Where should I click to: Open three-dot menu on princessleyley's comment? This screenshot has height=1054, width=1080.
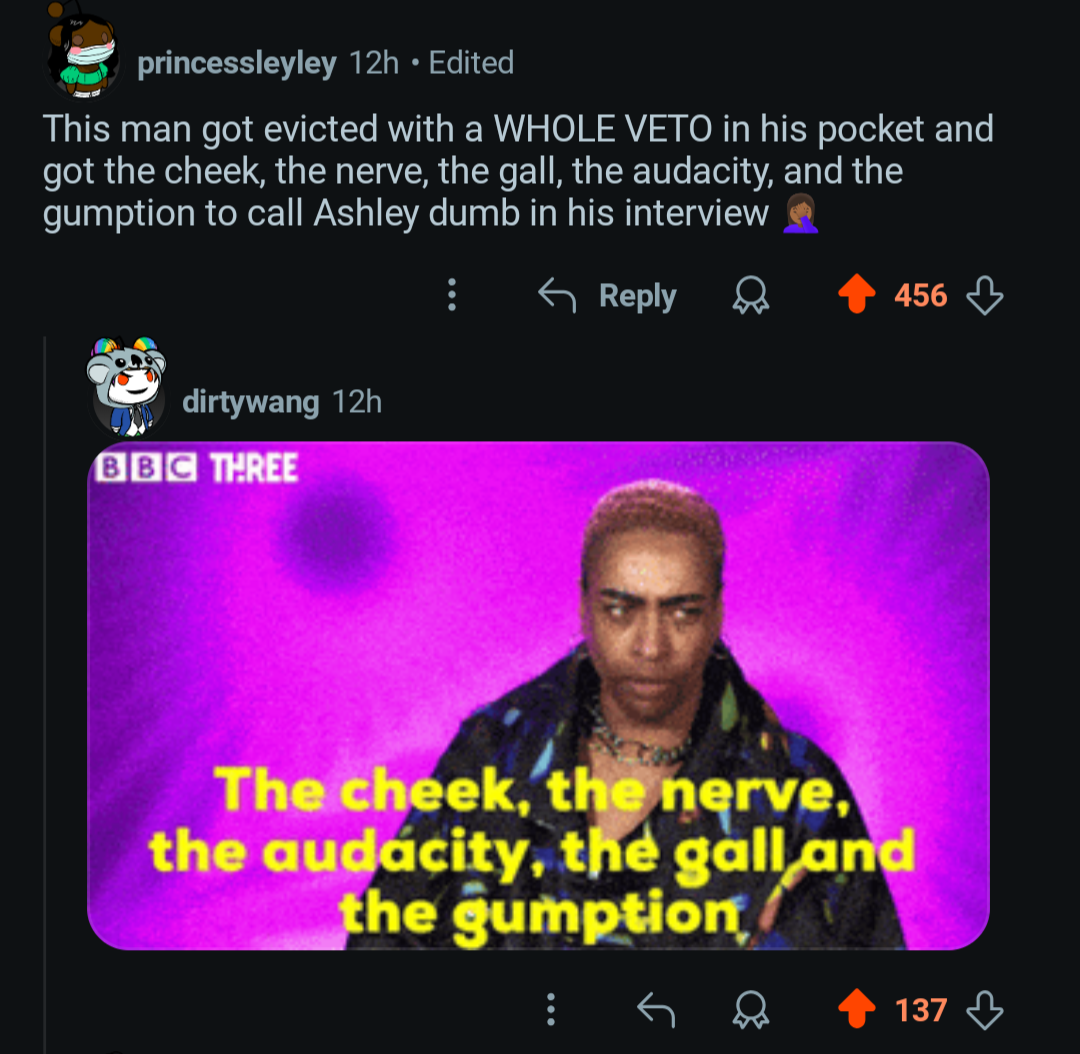[452, 295]
